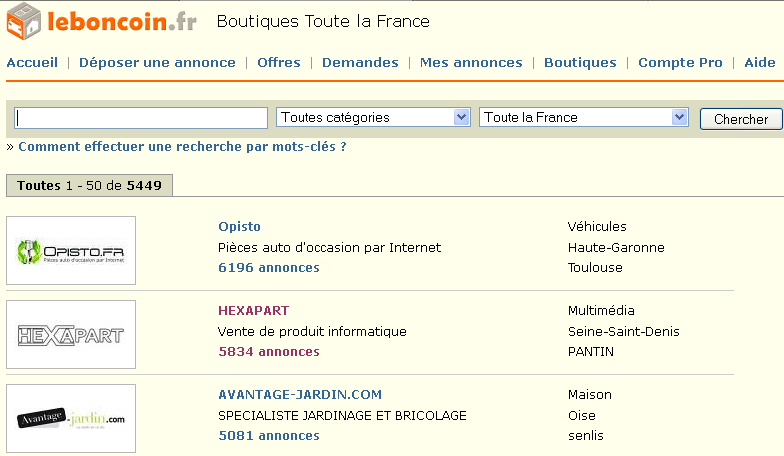Open the AVANTAGE-JARDIN.COM shop link
This screenshot has width=784, height=456.
pos(300,395)
